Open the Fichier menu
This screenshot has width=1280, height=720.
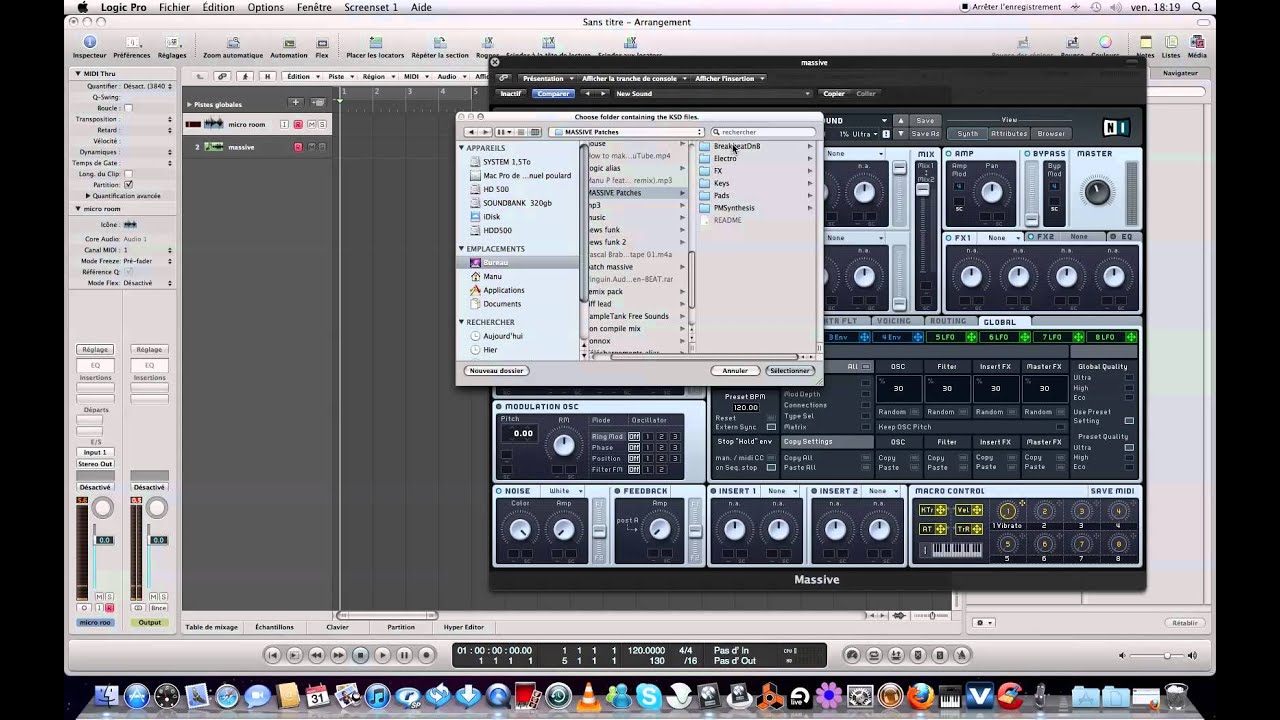[174, 7]
